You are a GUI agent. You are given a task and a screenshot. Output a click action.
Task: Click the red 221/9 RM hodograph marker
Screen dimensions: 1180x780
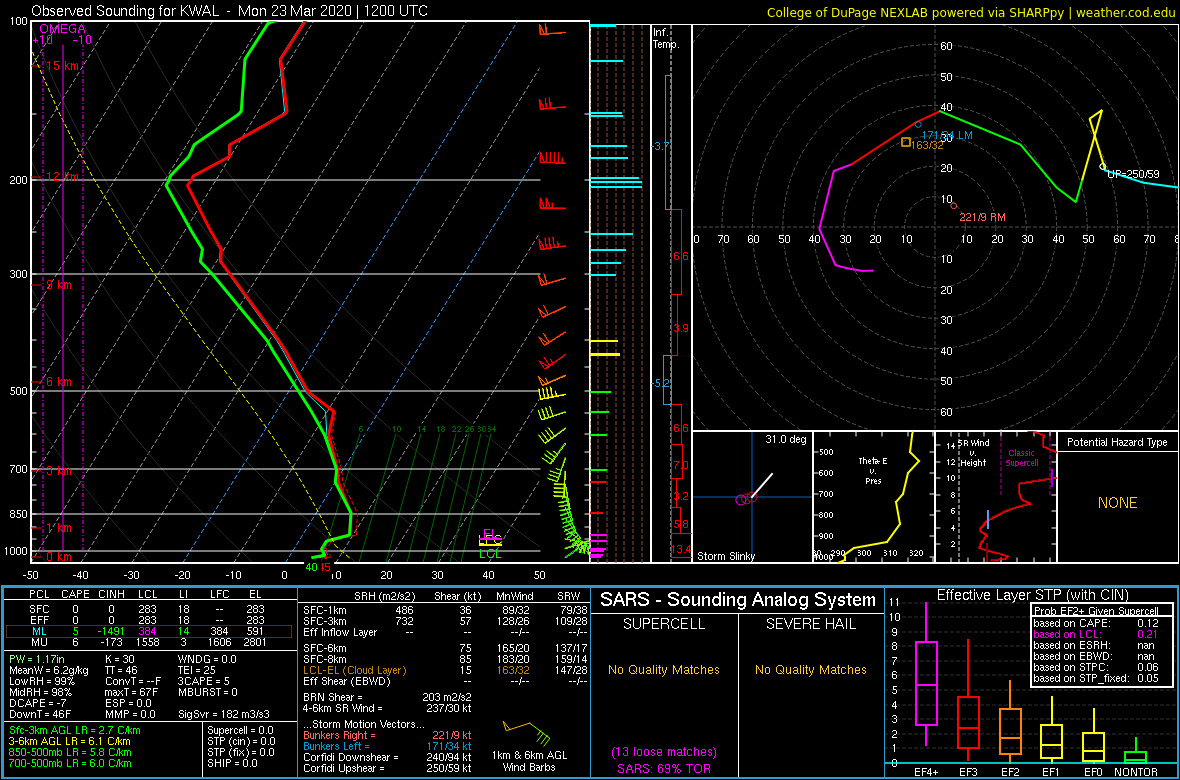953,206
